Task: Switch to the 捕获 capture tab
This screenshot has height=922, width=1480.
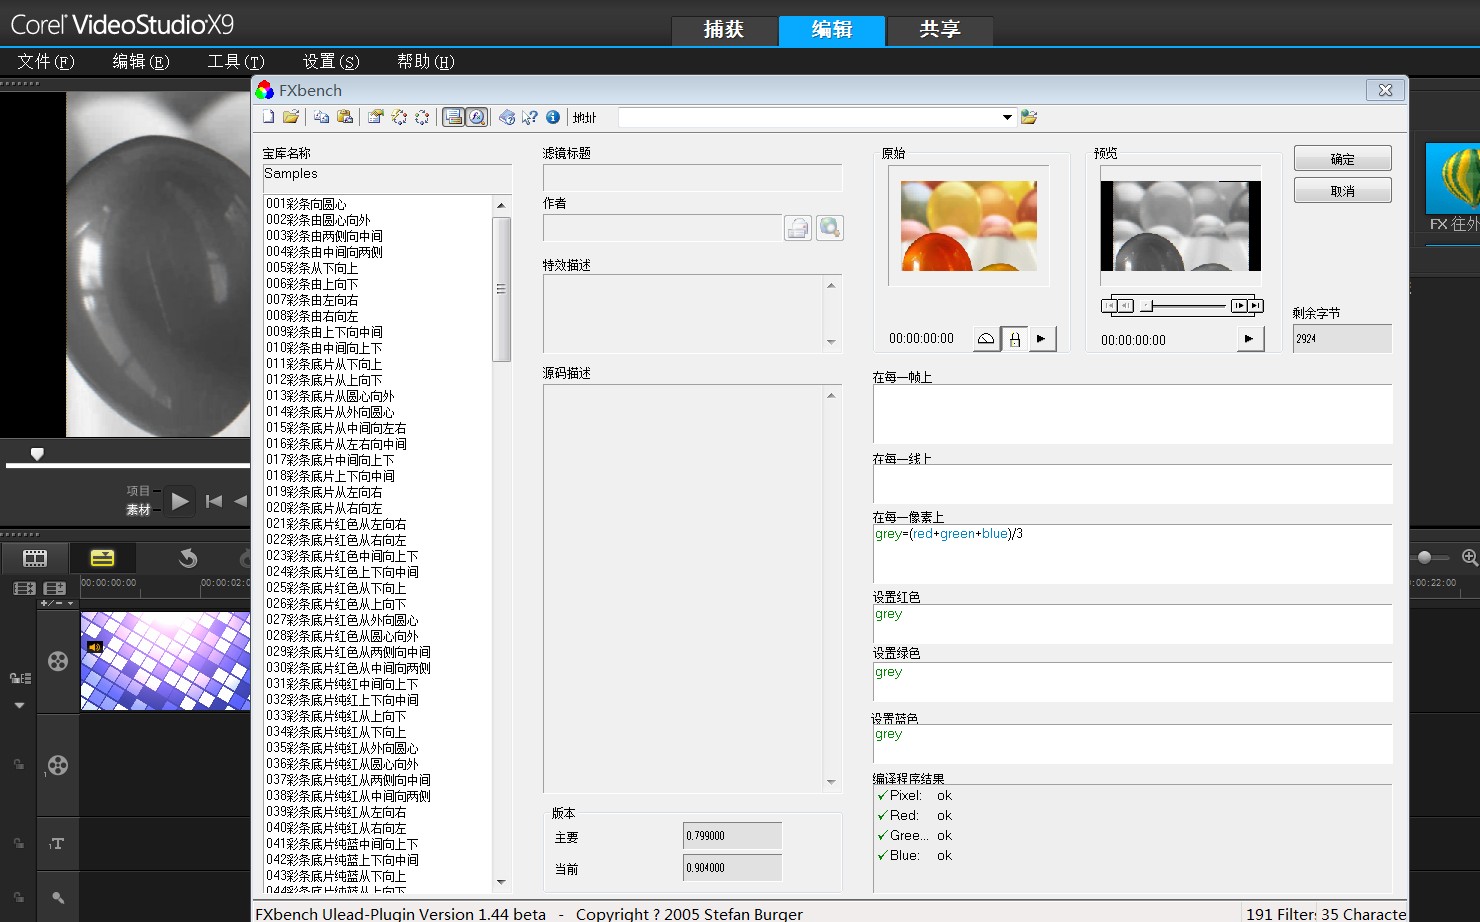Action: pyautogui.click(x=724, y=30)
